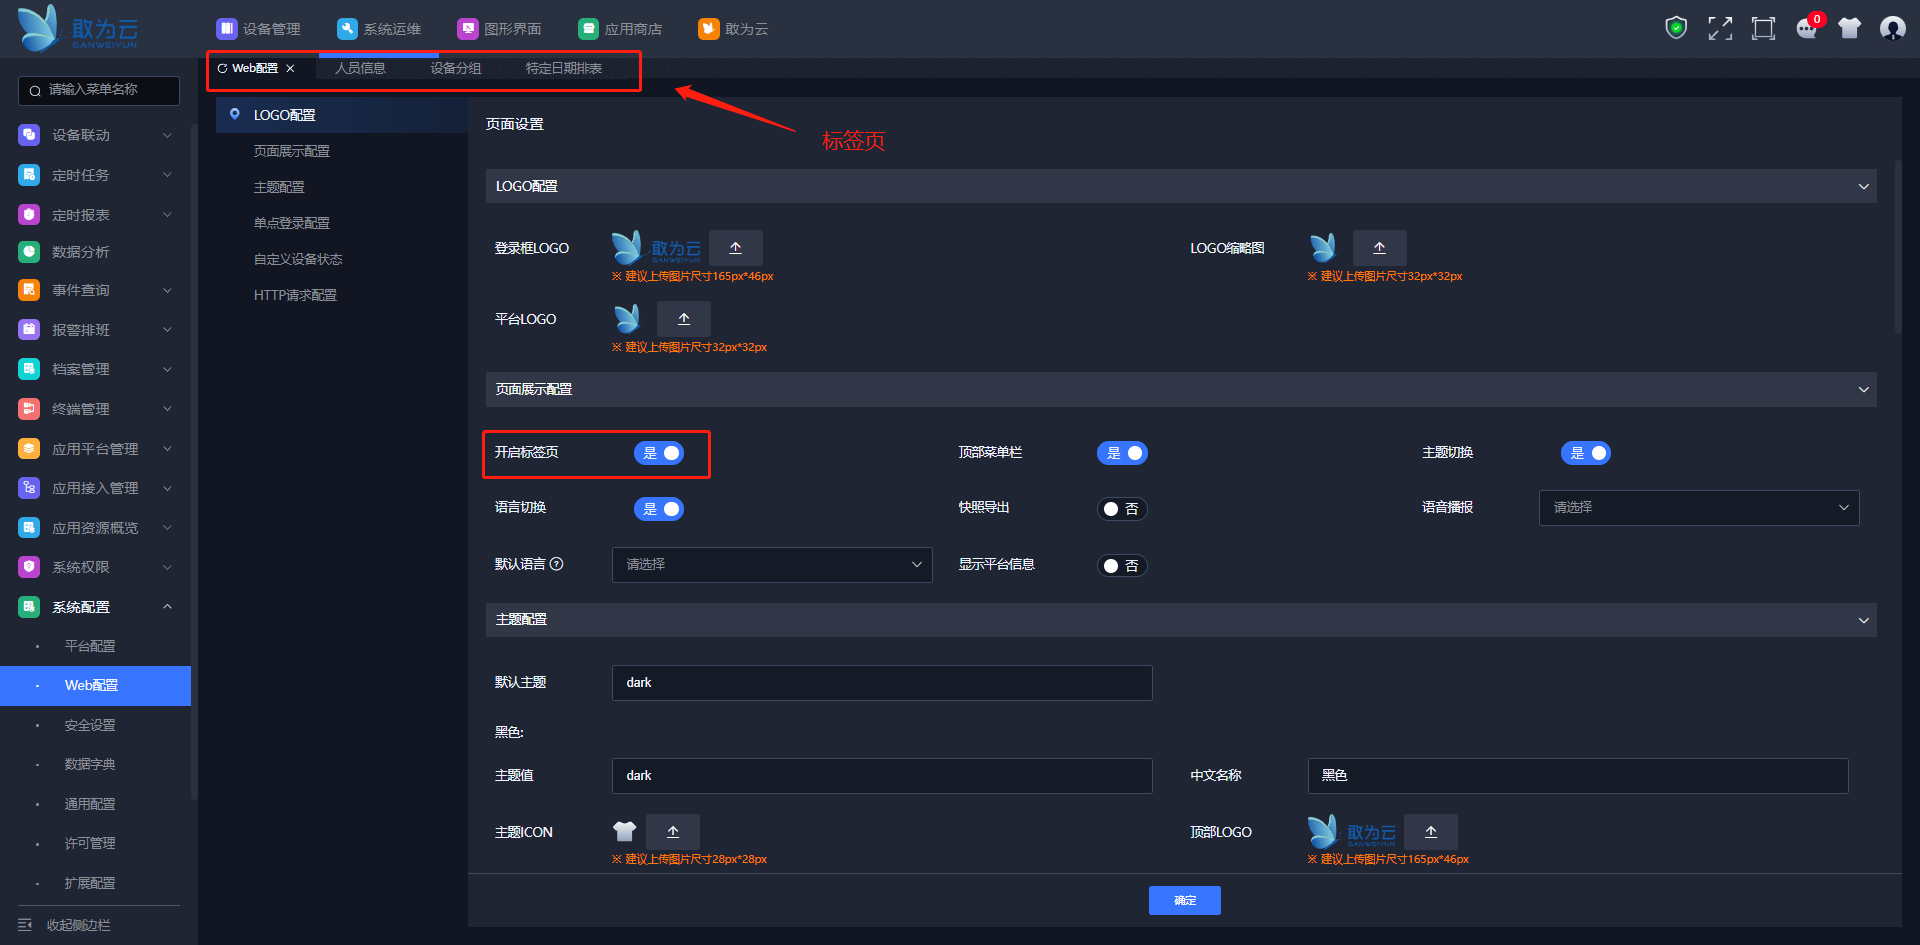
Task: Open the theme switch shirt icon in header
Action: [x=1850, y=28]
